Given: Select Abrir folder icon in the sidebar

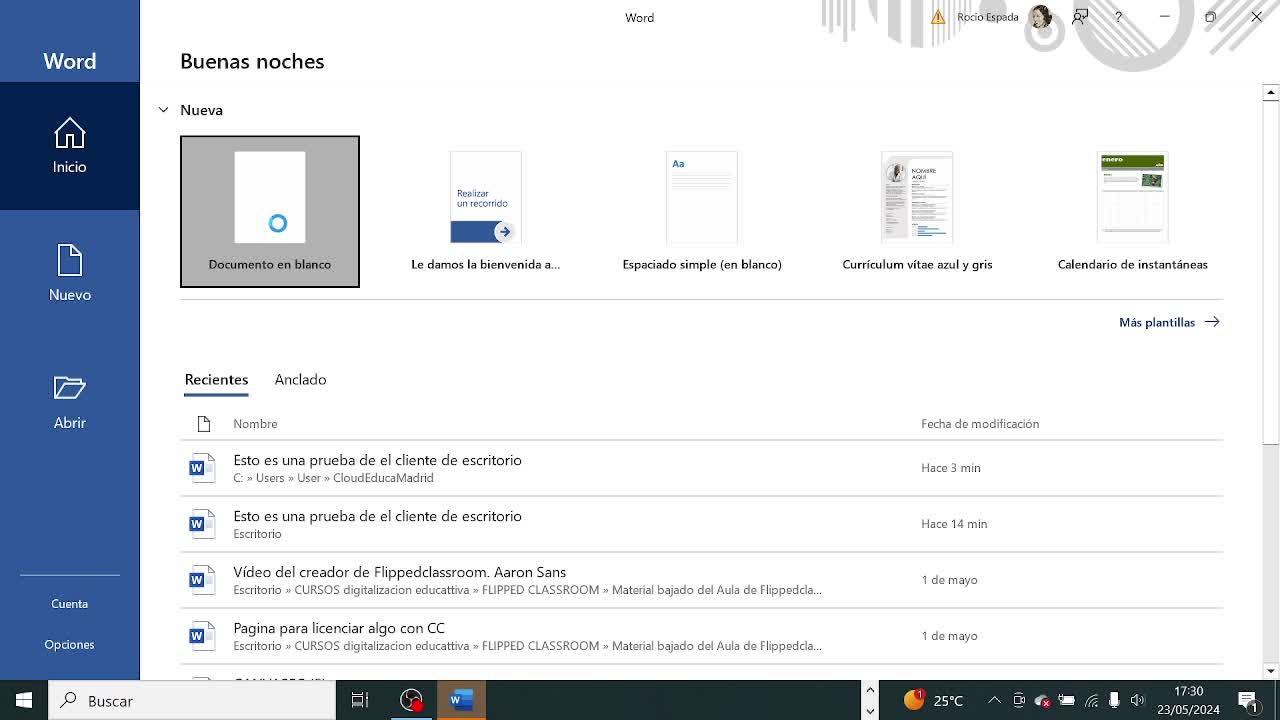Looking at the screenshot, I should coord(70,388).
